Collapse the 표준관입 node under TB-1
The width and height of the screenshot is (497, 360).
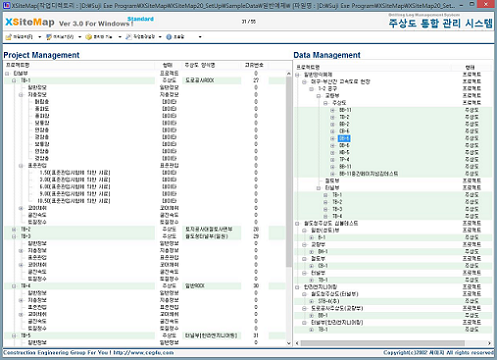coord(21,166)
